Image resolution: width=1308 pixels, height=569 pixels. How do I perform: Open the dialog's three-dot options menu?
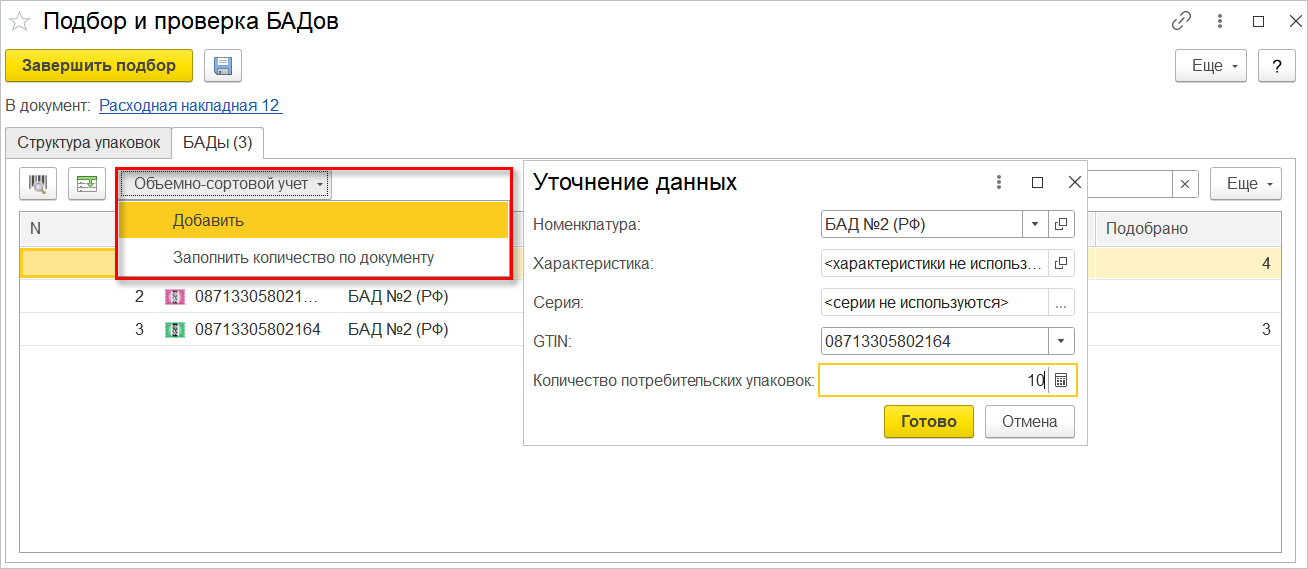click(998, 182)
